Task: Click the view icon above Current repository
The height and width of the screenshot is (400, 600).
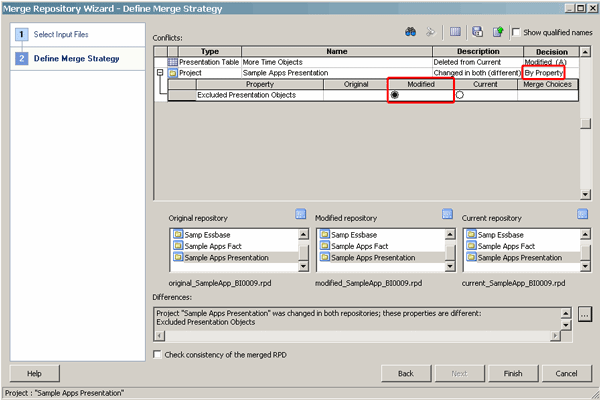Action: 582,214
